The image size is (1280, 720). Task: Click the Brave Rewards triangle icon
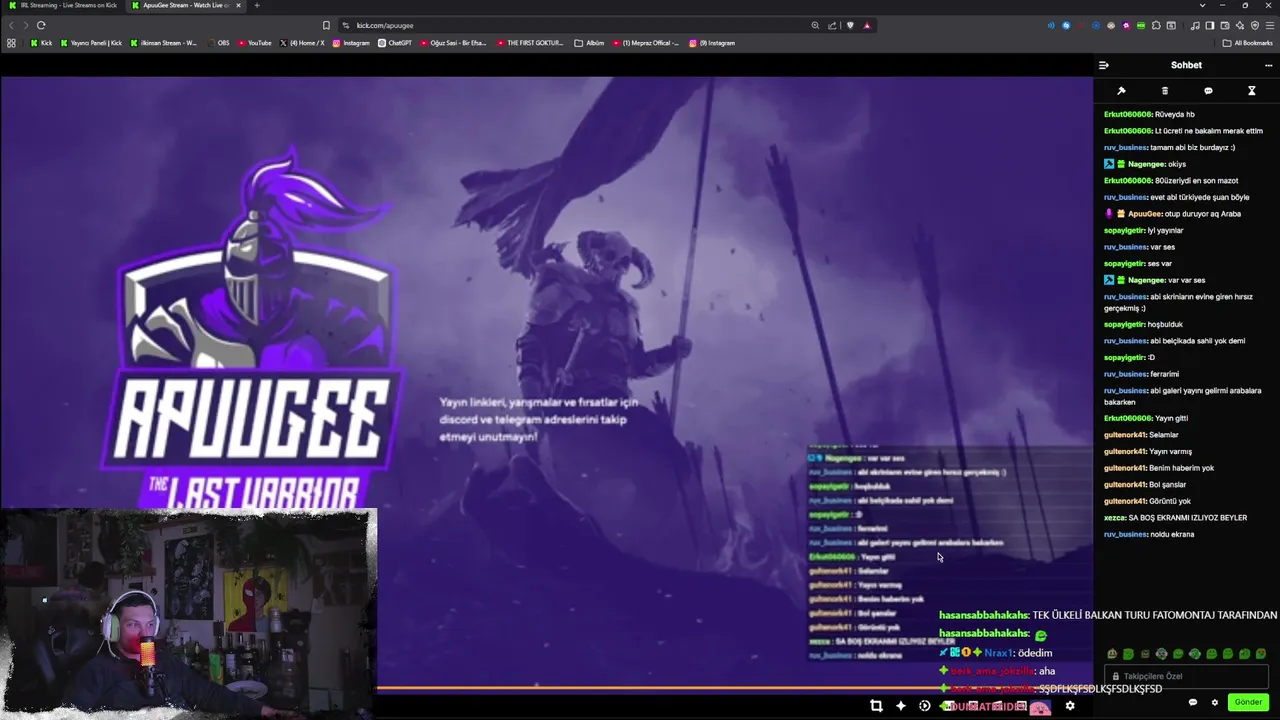(867, 25)
